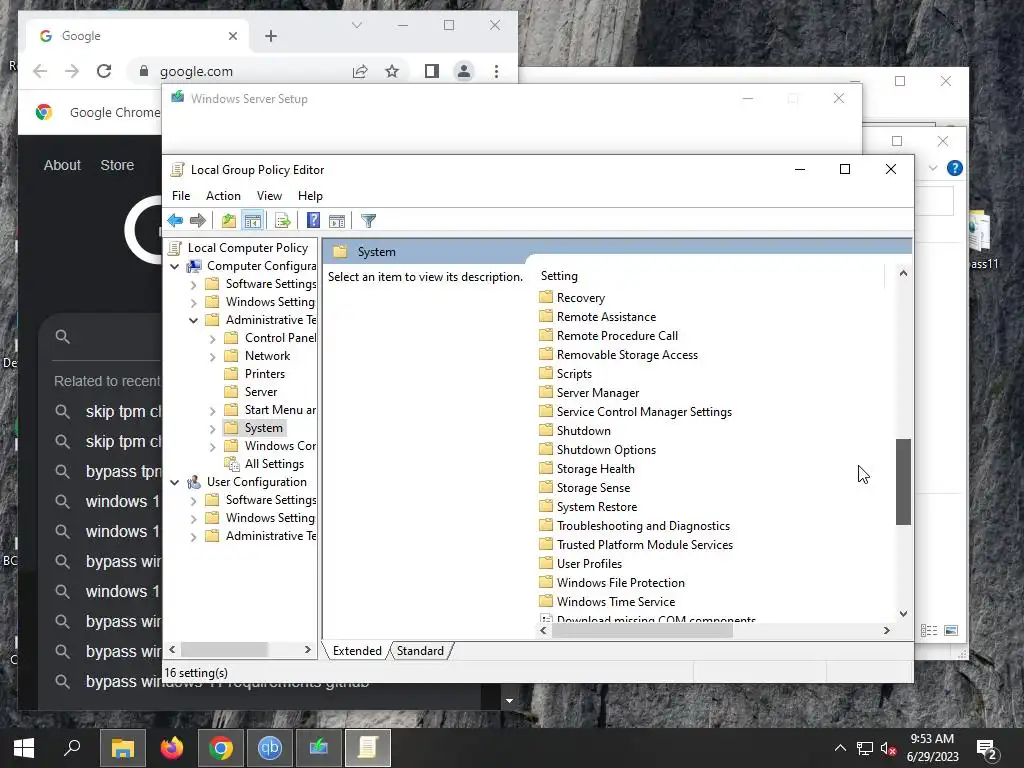Toggle the Show/Hide Action Pane icon
The height and width of the screenshot is (768, 1024).
(x=336, y=221)
